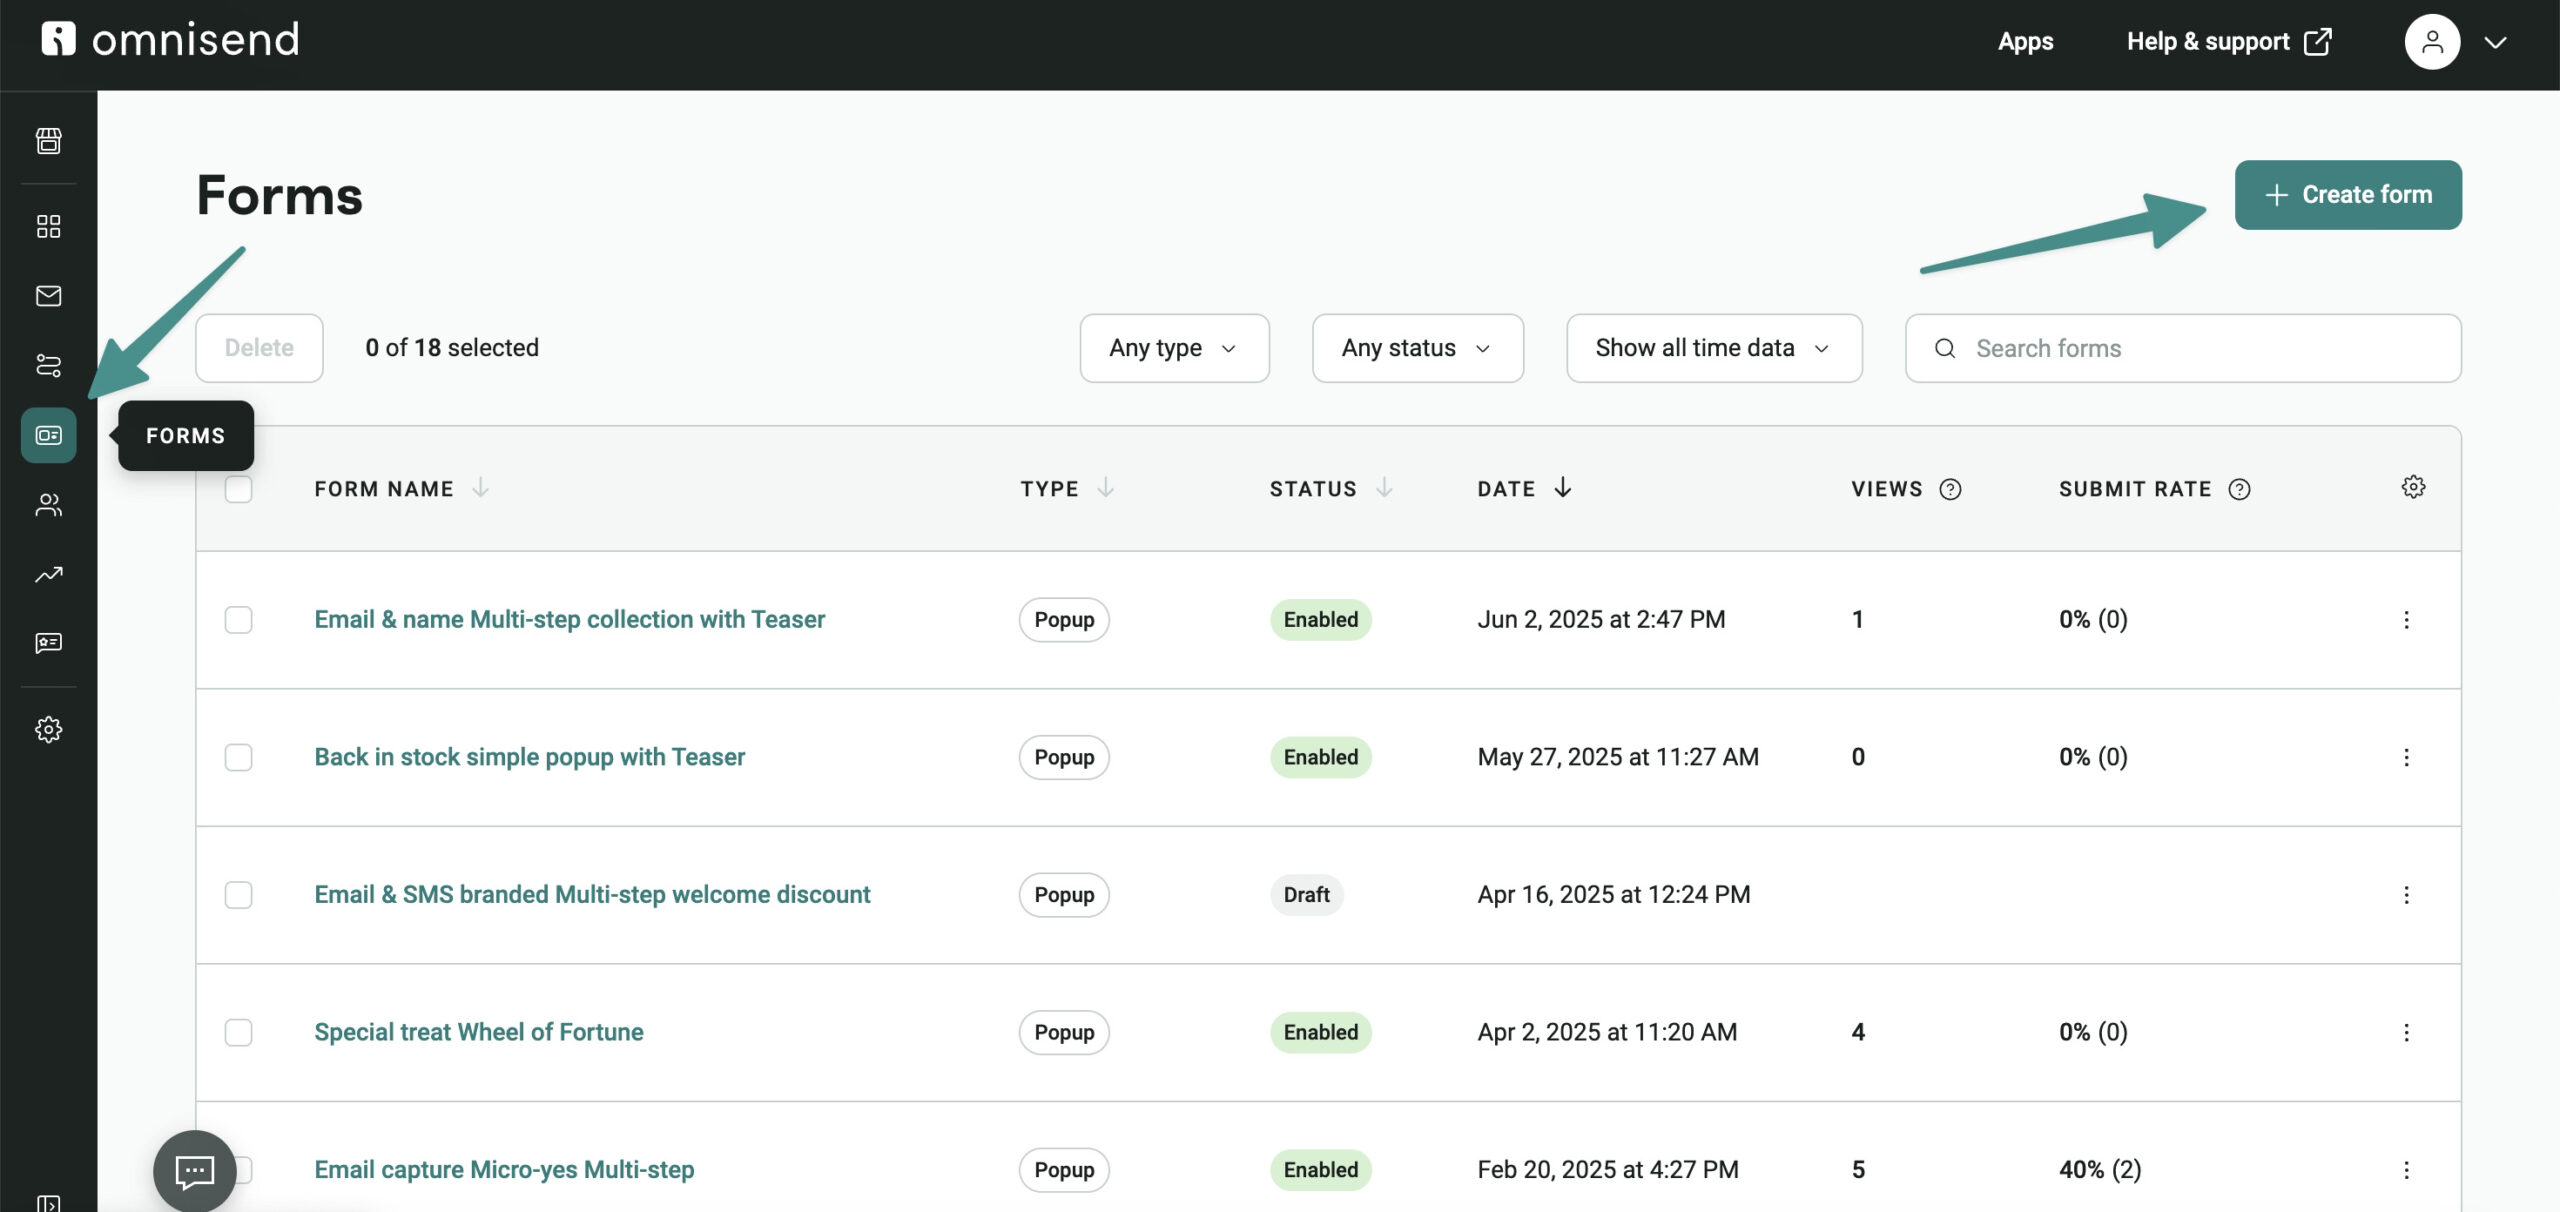The height and width of the screenshot is (1212, 2560).
Task: Open Campaigns via the envelope sidebar icon
Action: 48,296
